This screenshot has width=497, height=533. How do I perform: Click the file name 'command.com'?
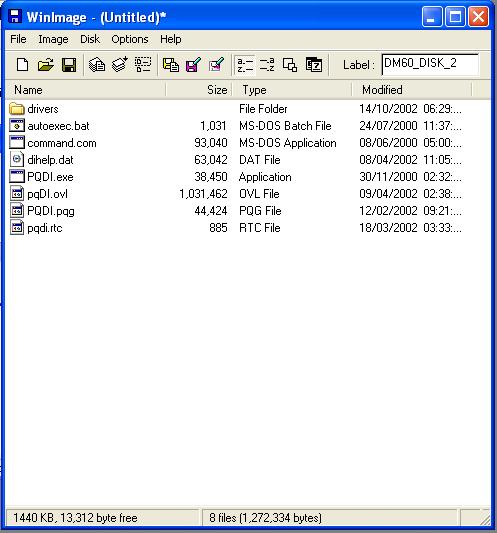pos(62,143)
